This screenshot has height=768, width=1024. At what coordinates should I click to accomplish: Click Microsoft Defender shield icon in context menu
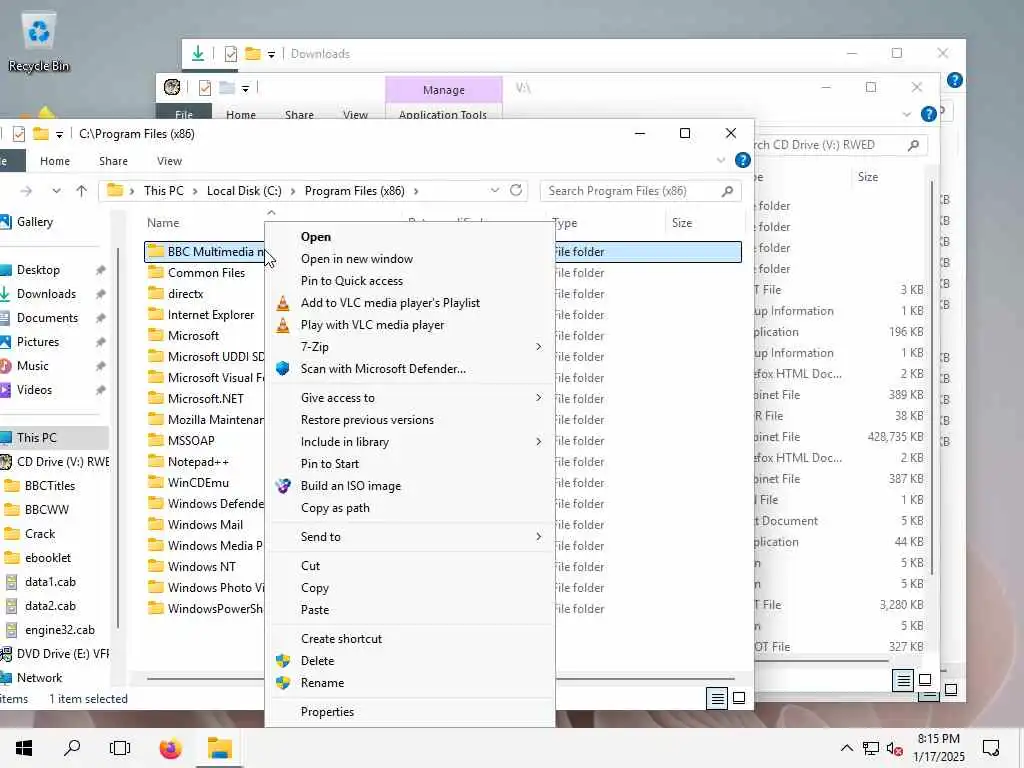[283, 369]
